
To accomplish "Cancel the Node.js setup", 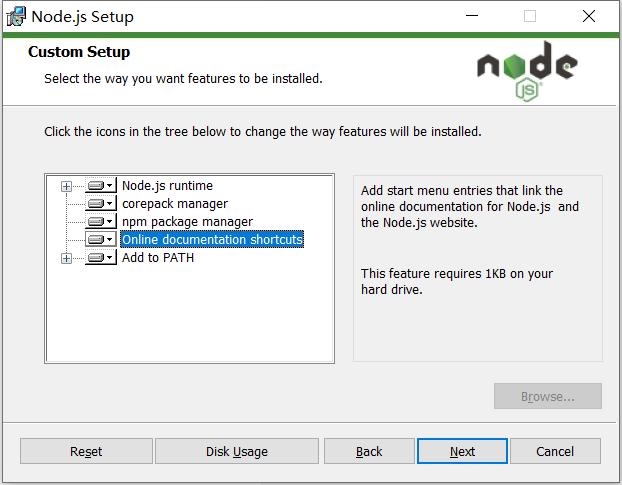I will click(555, 451).
